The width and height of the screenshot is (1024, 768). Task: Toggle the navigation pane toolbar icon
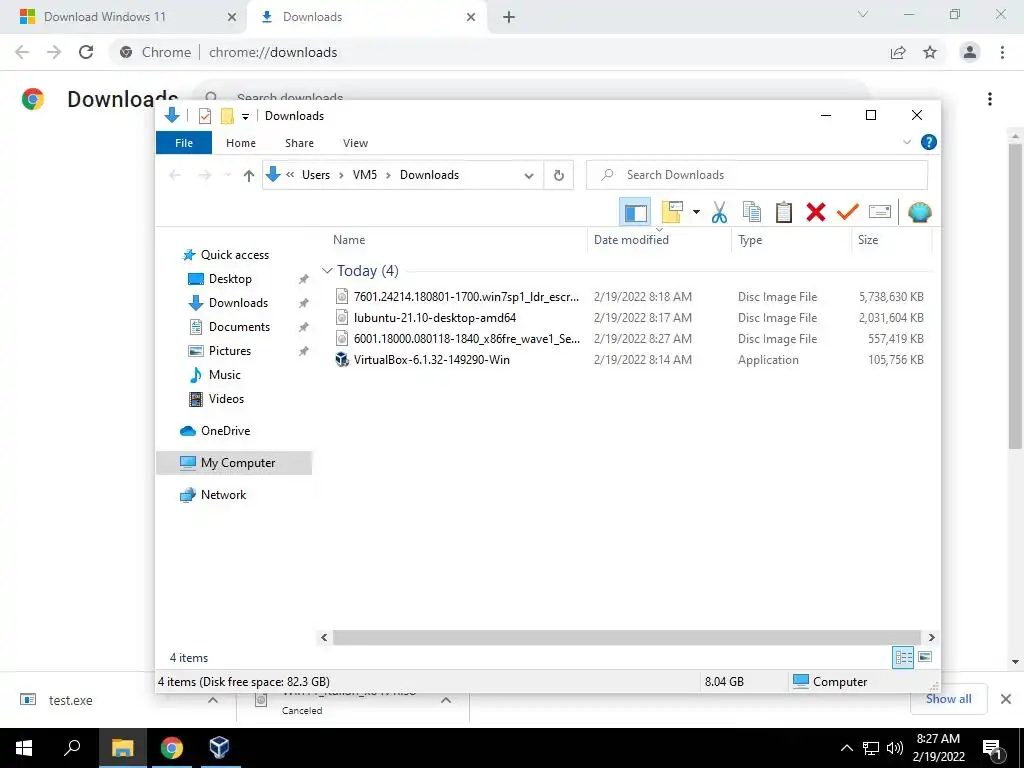[635, 212]
